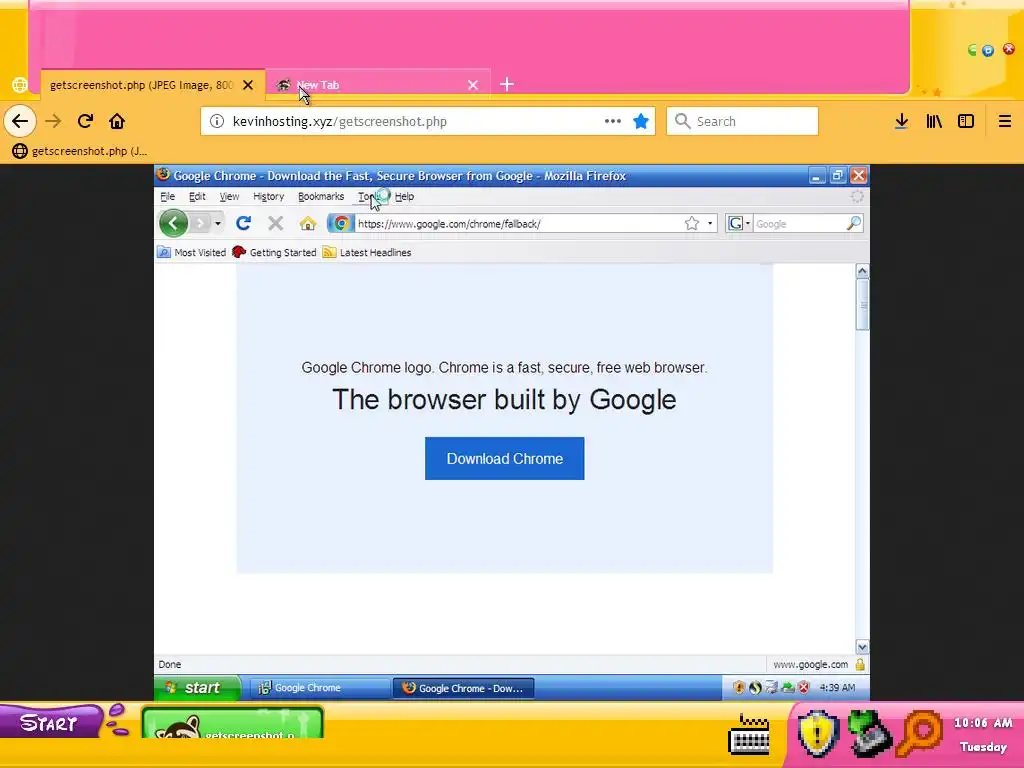Click the house home icon in inner Firefox
The height and width of the screenshot is (768, 1024).
pos(308,223)
